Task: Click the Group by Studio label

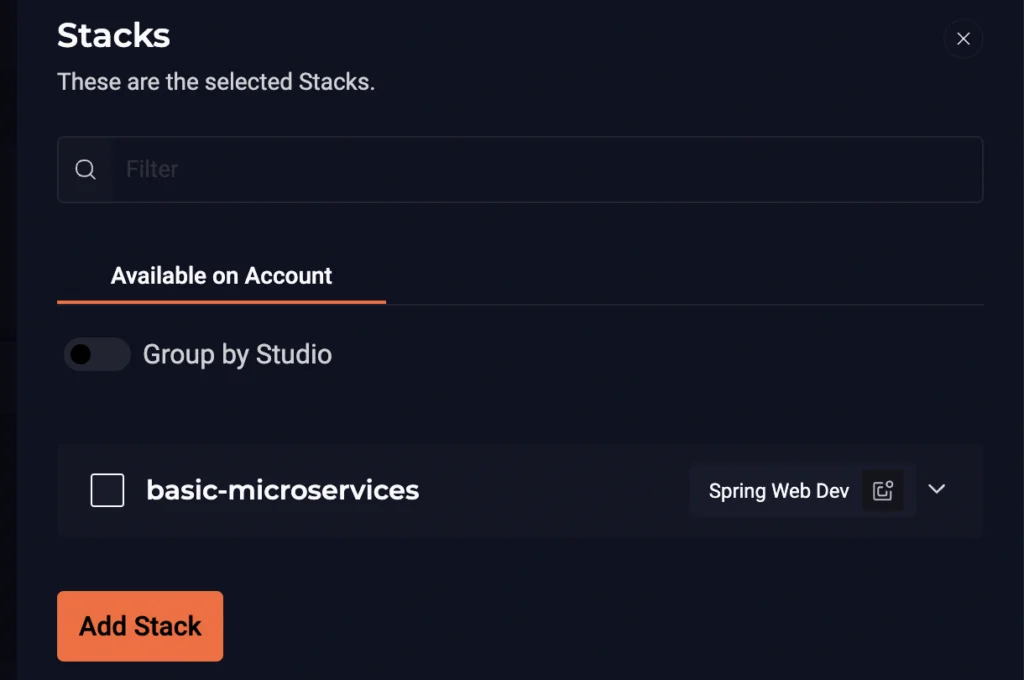Action: (x=237, y=355)
